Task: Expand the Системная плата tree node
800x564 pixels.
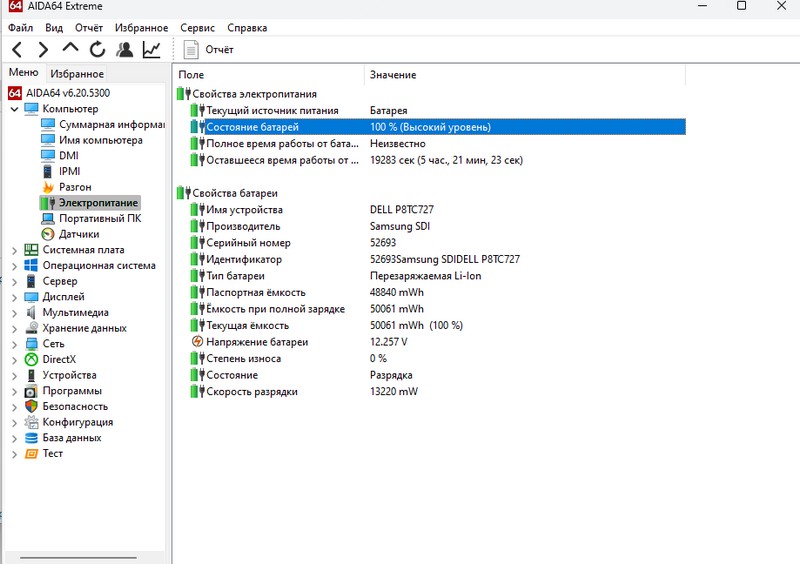Action: pos(14,250)
